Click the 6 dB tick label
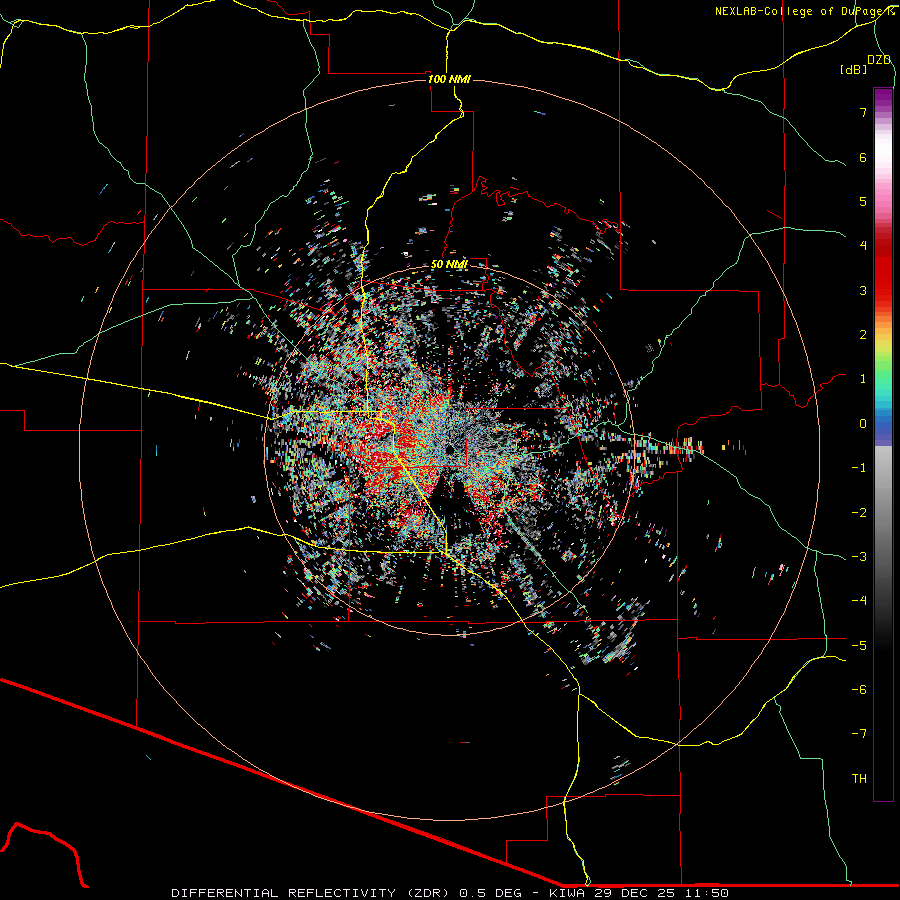This screenshot has height=900, width=900. pos(863,157)
